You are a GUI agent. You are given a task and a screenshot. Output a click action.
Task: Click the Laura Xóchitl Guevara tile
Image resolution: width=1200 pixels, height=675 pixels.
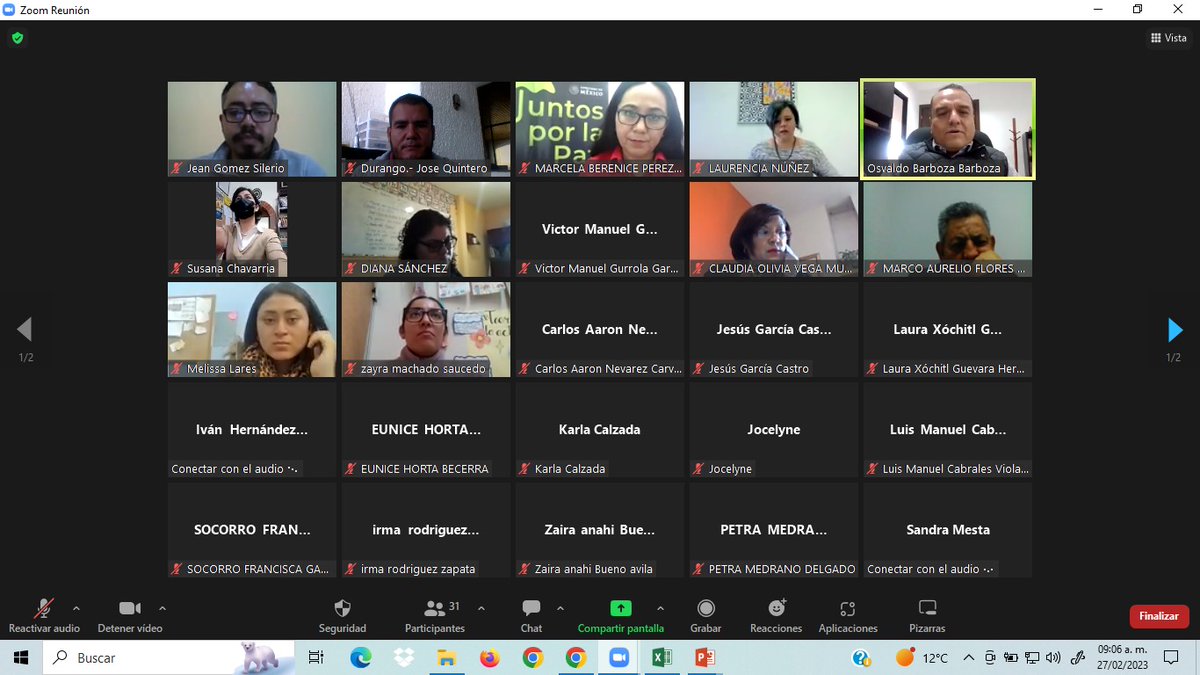948,329
